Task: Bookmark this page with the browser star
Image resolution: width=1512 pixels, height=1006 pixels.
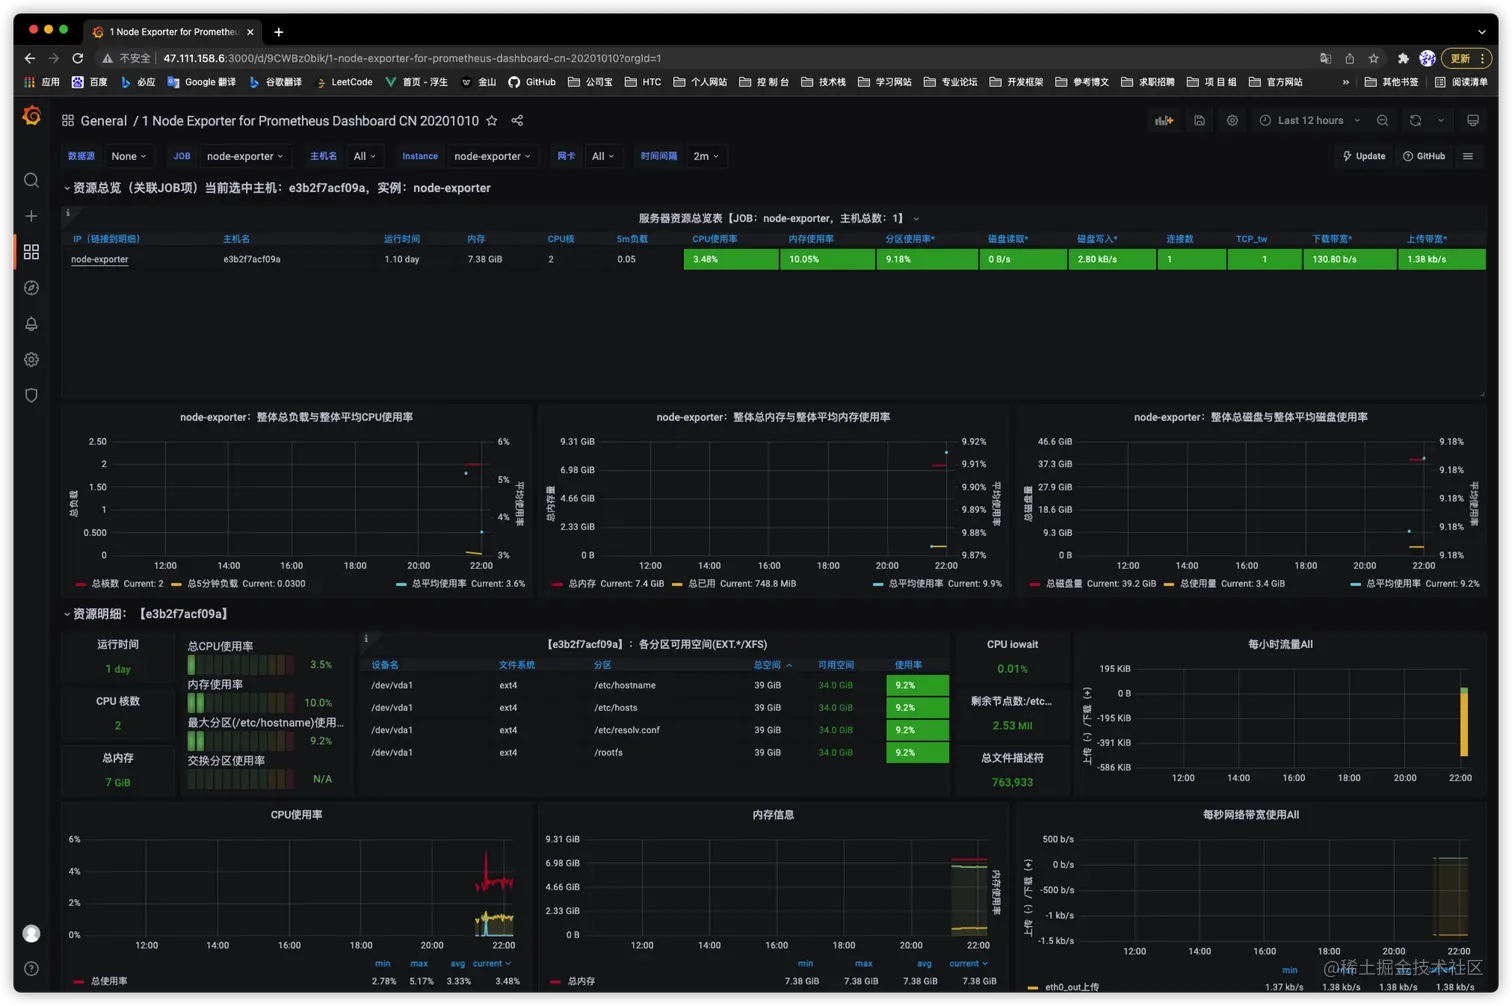Action: point(1374,58)
